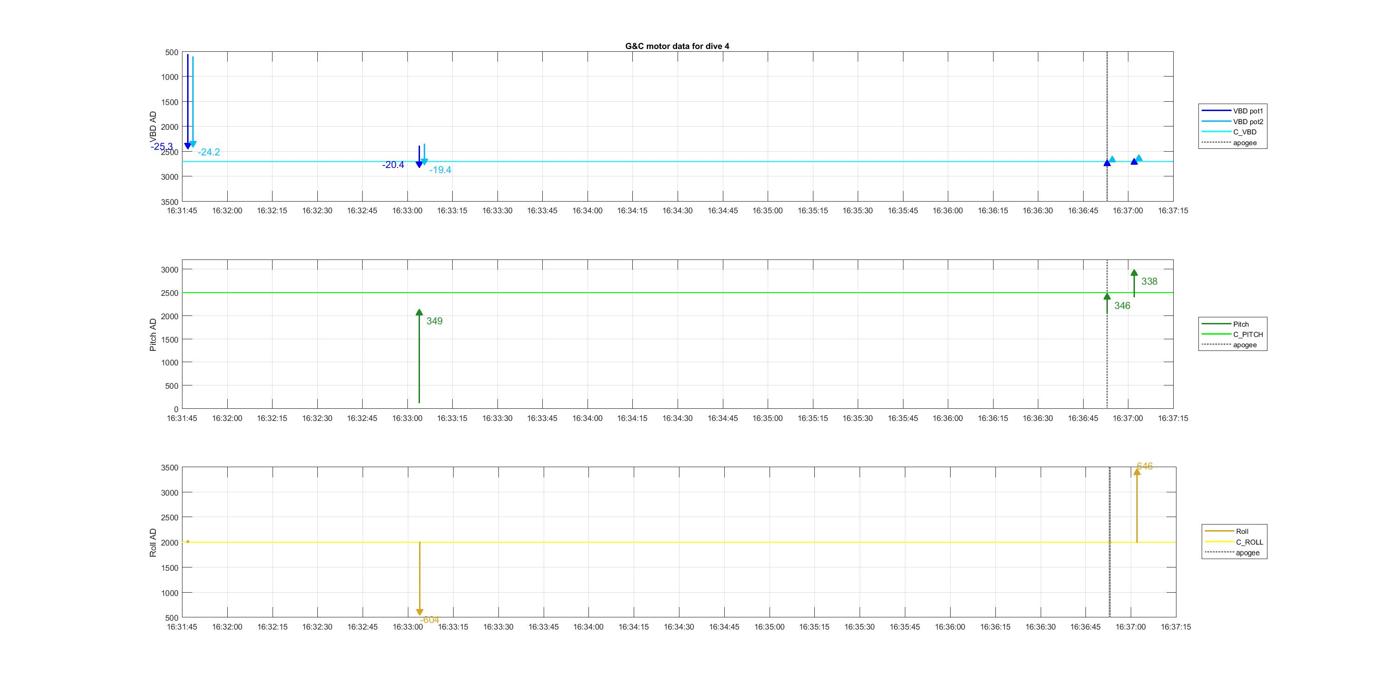The image size is (1400, 693).
Task: Click the 'Pitch AD' y-axis label
Action: (153, 335)
